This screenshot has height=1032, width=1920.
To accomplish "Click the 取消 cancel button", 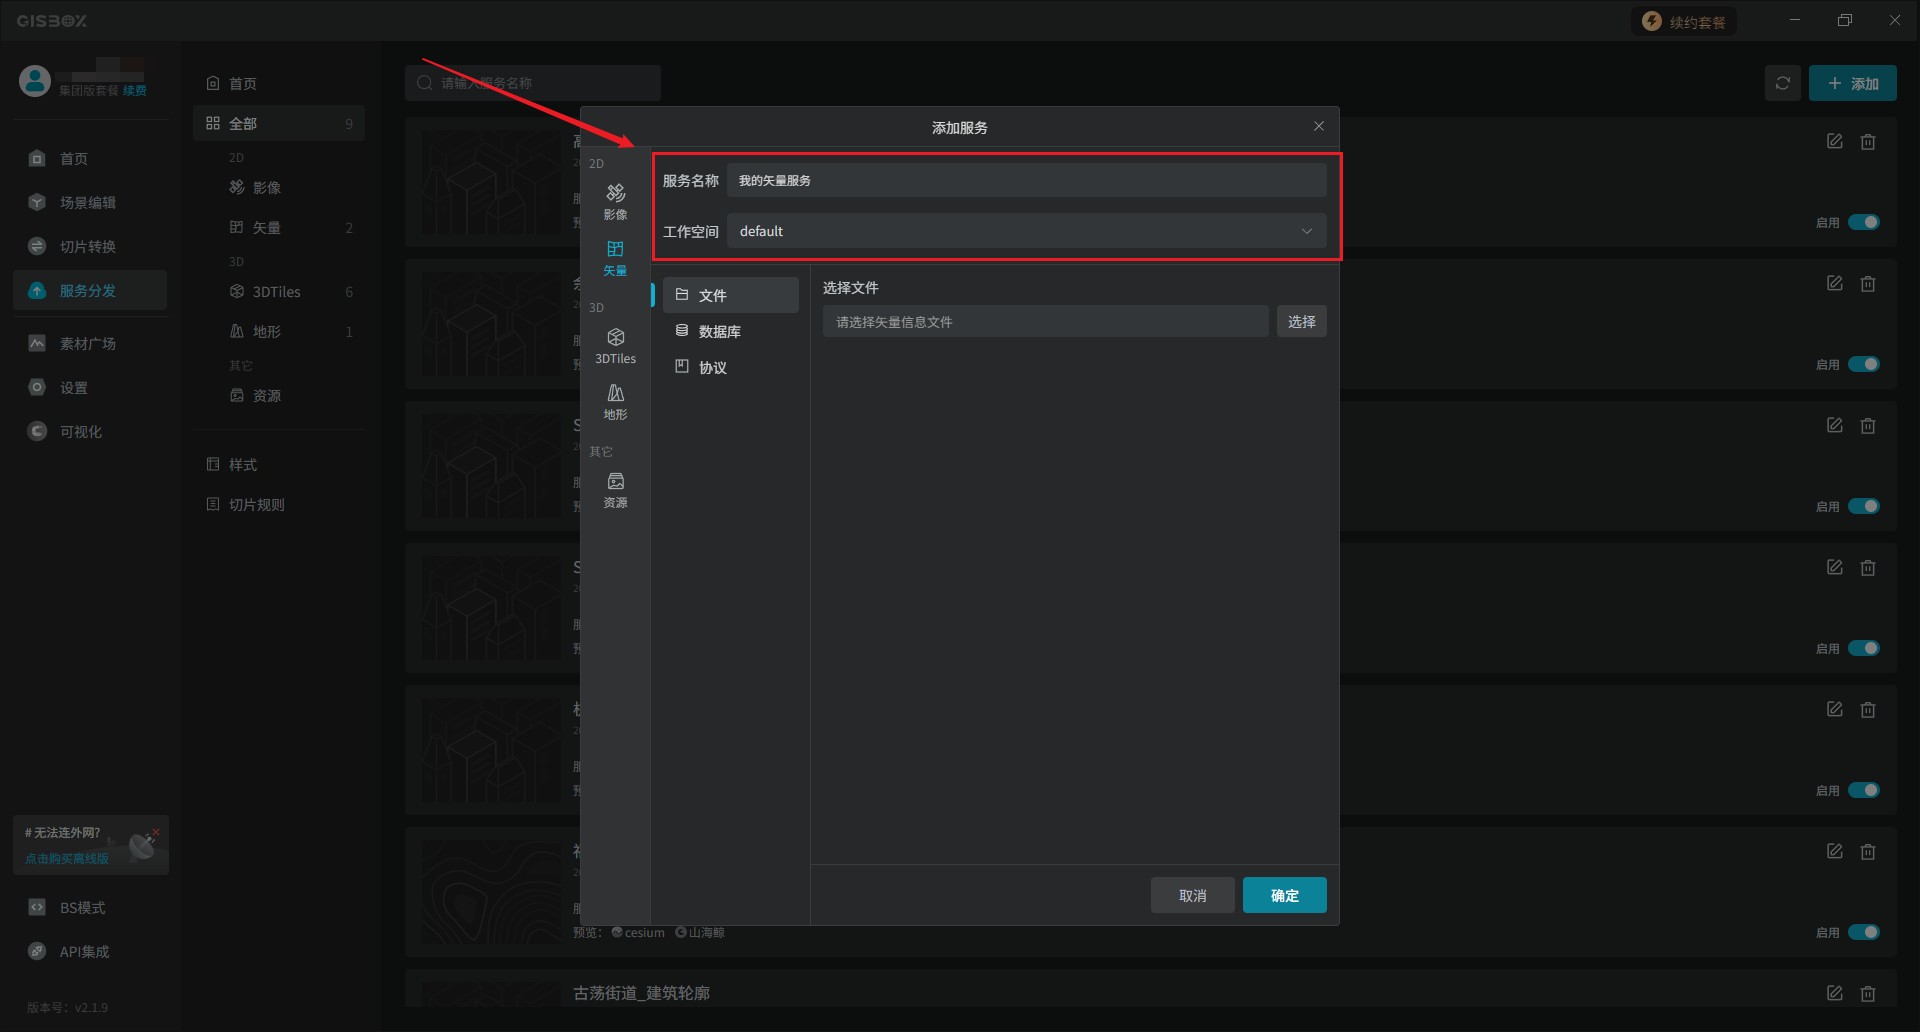I will (x=1192, y=895).
